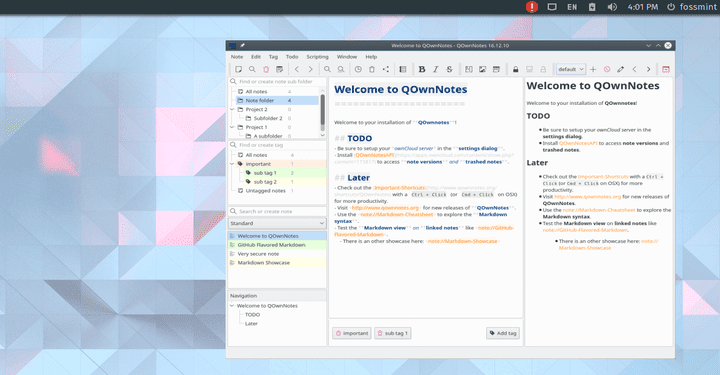Open volume control in top panel

[x=612, y=7]
